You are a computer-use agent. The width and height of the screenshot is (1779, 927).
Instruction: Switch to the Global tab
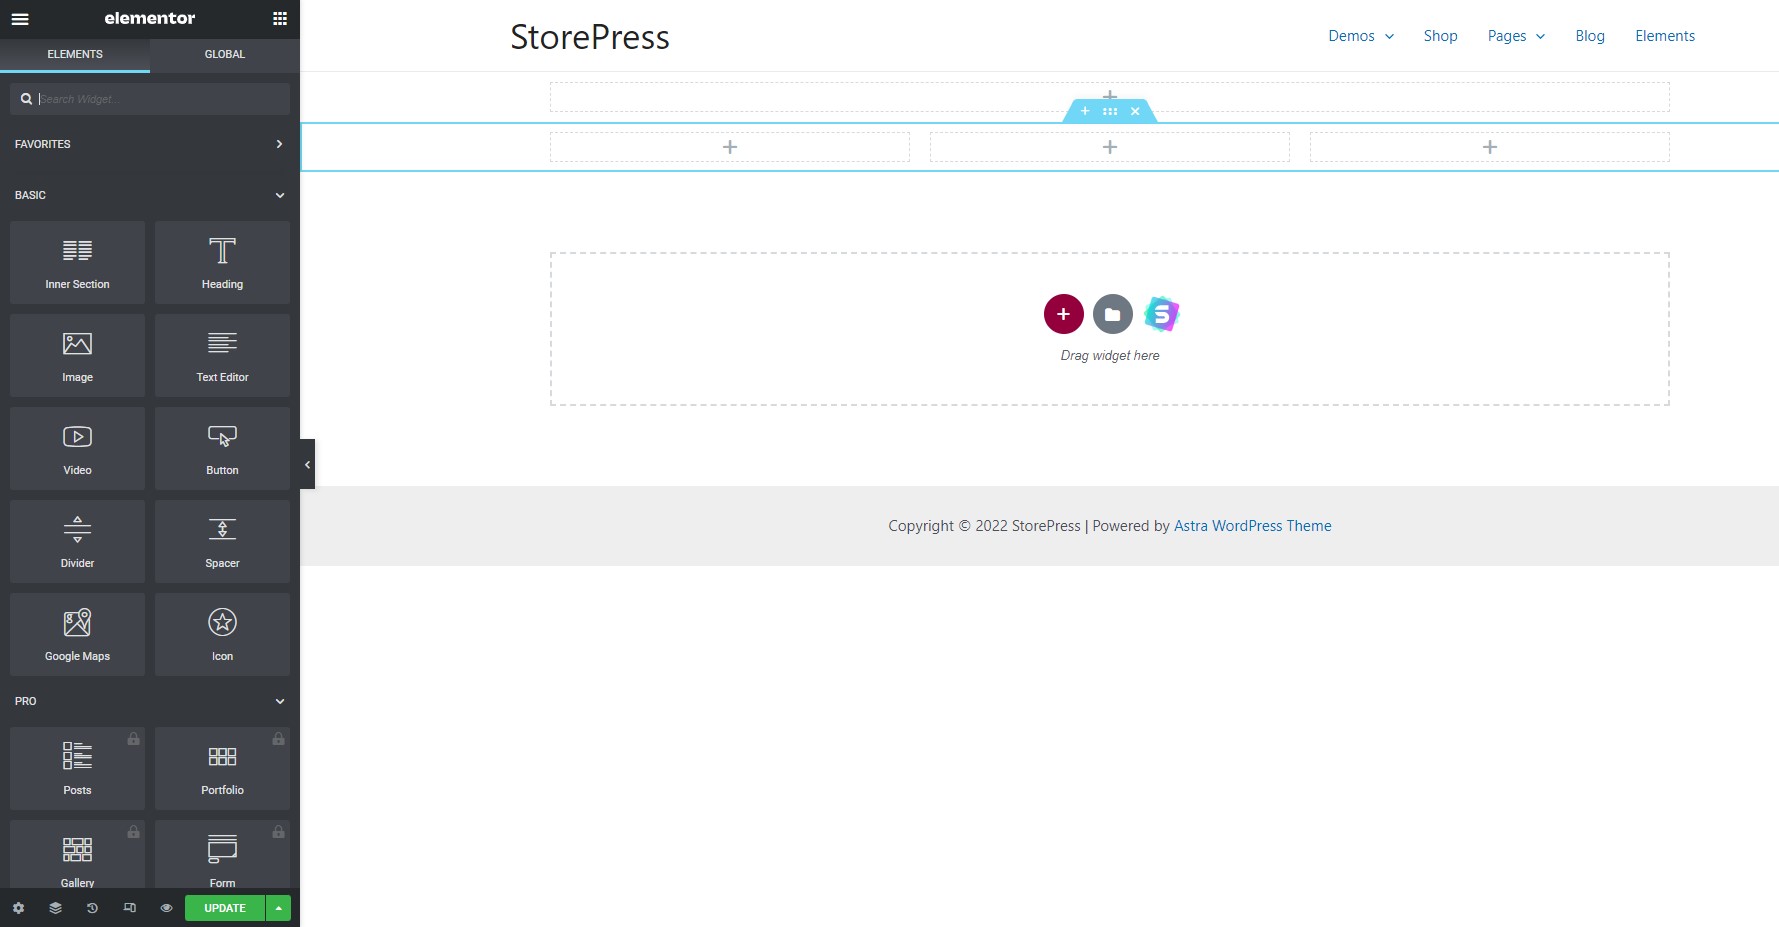pyautogui.click(x=224, y=54)
